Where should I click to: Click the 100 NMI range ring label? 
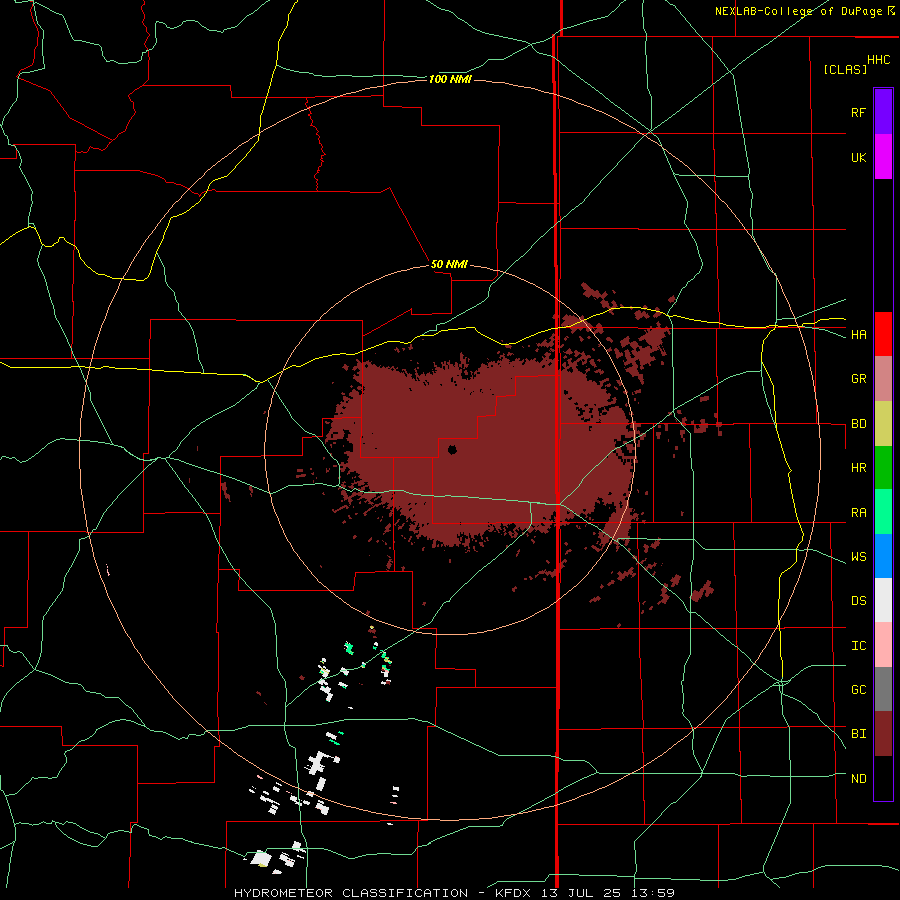(450, 79)
